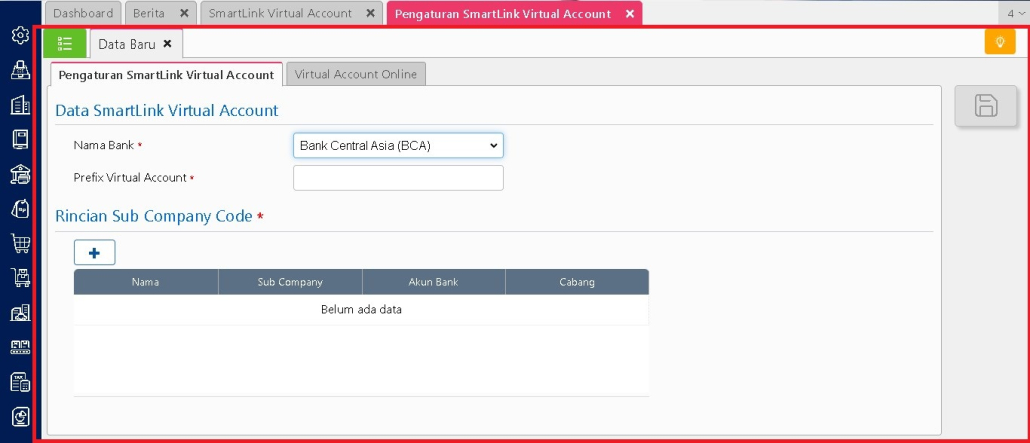Expand the Nama Bank dropdown
Screen dimensions: 1030x443
click(398, 146)
